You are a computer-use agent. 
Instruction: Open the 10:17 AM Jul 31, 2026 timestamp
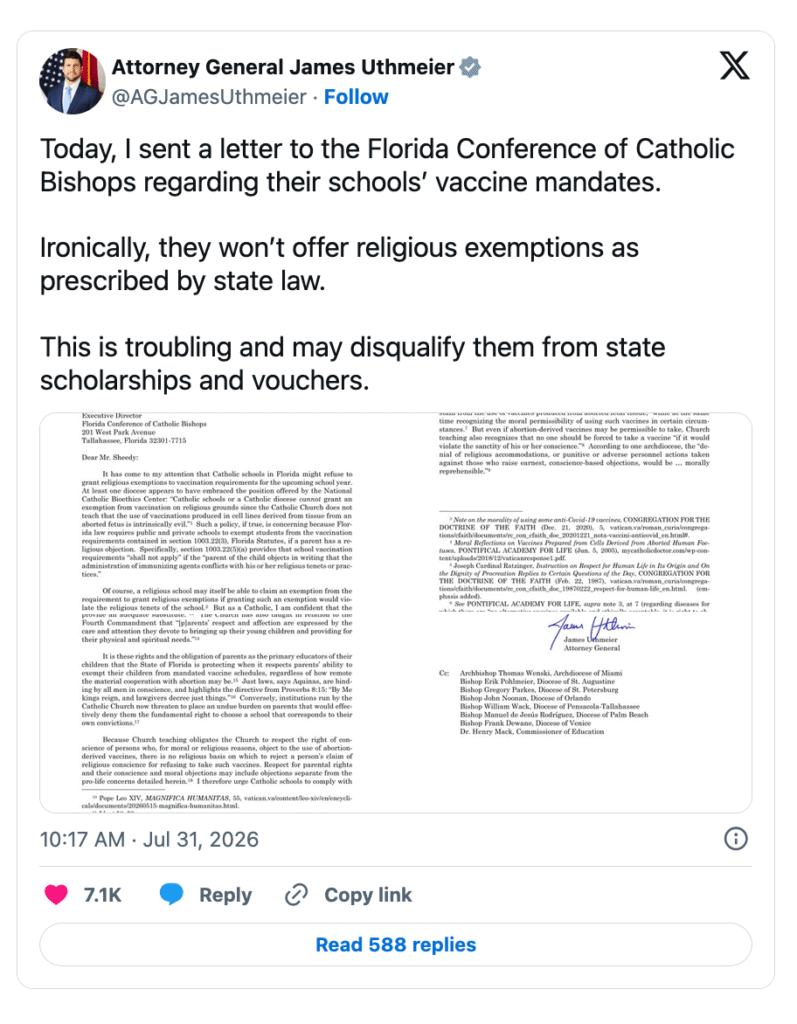(x=149, y=839)
